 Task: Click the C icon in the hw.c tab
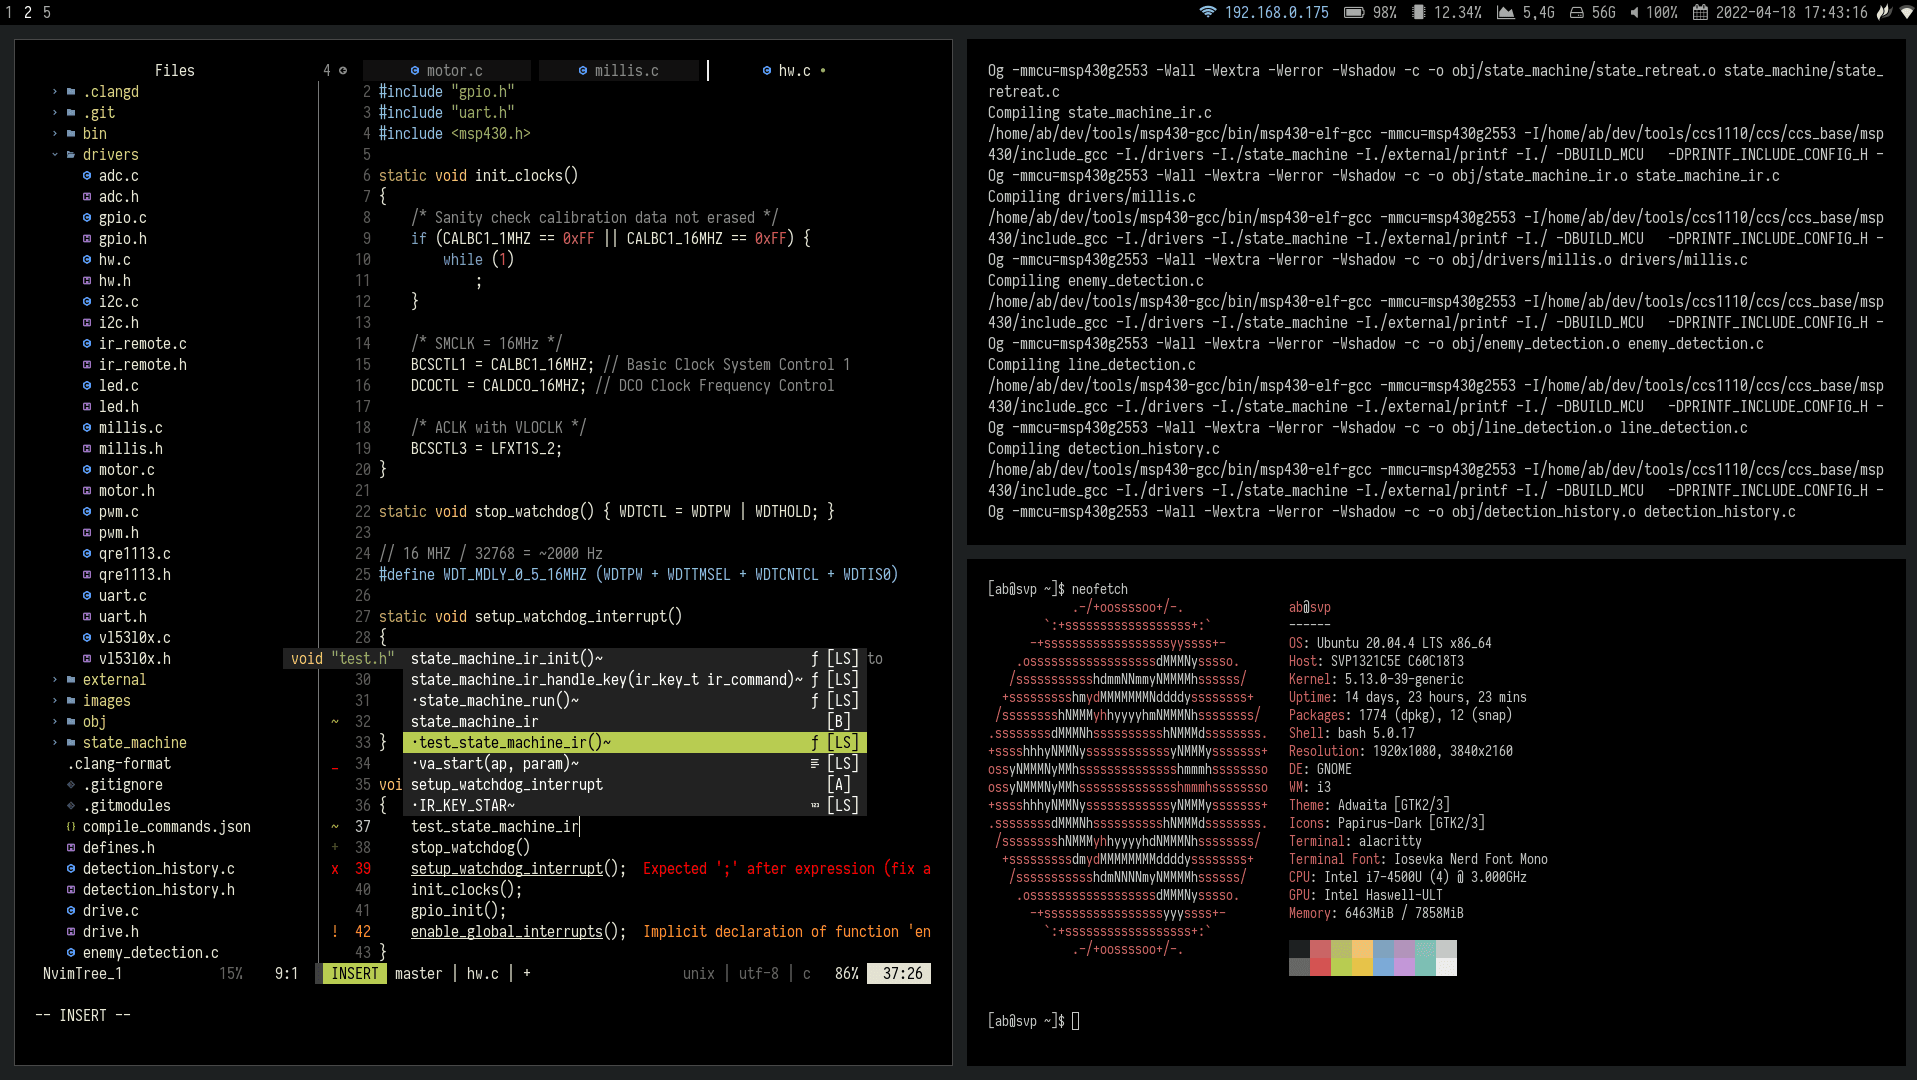(767, 70)
